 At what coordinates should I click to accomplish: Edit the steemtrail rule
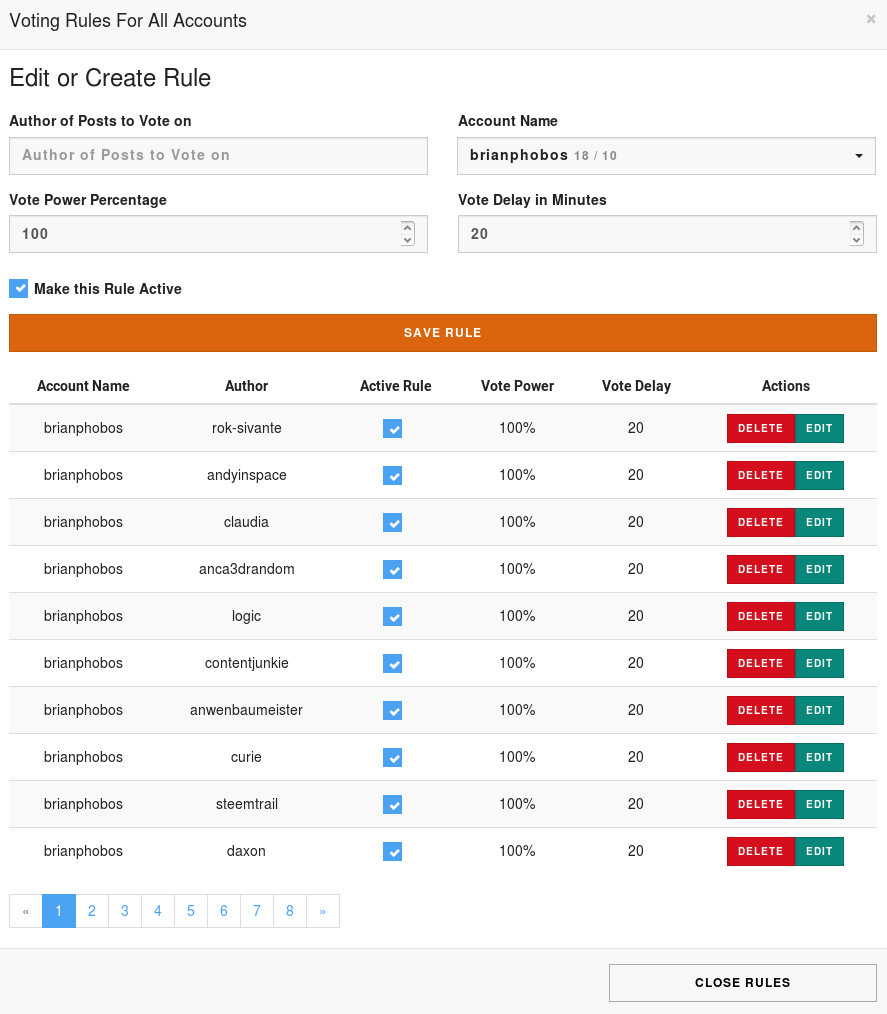tap(819, 804)
